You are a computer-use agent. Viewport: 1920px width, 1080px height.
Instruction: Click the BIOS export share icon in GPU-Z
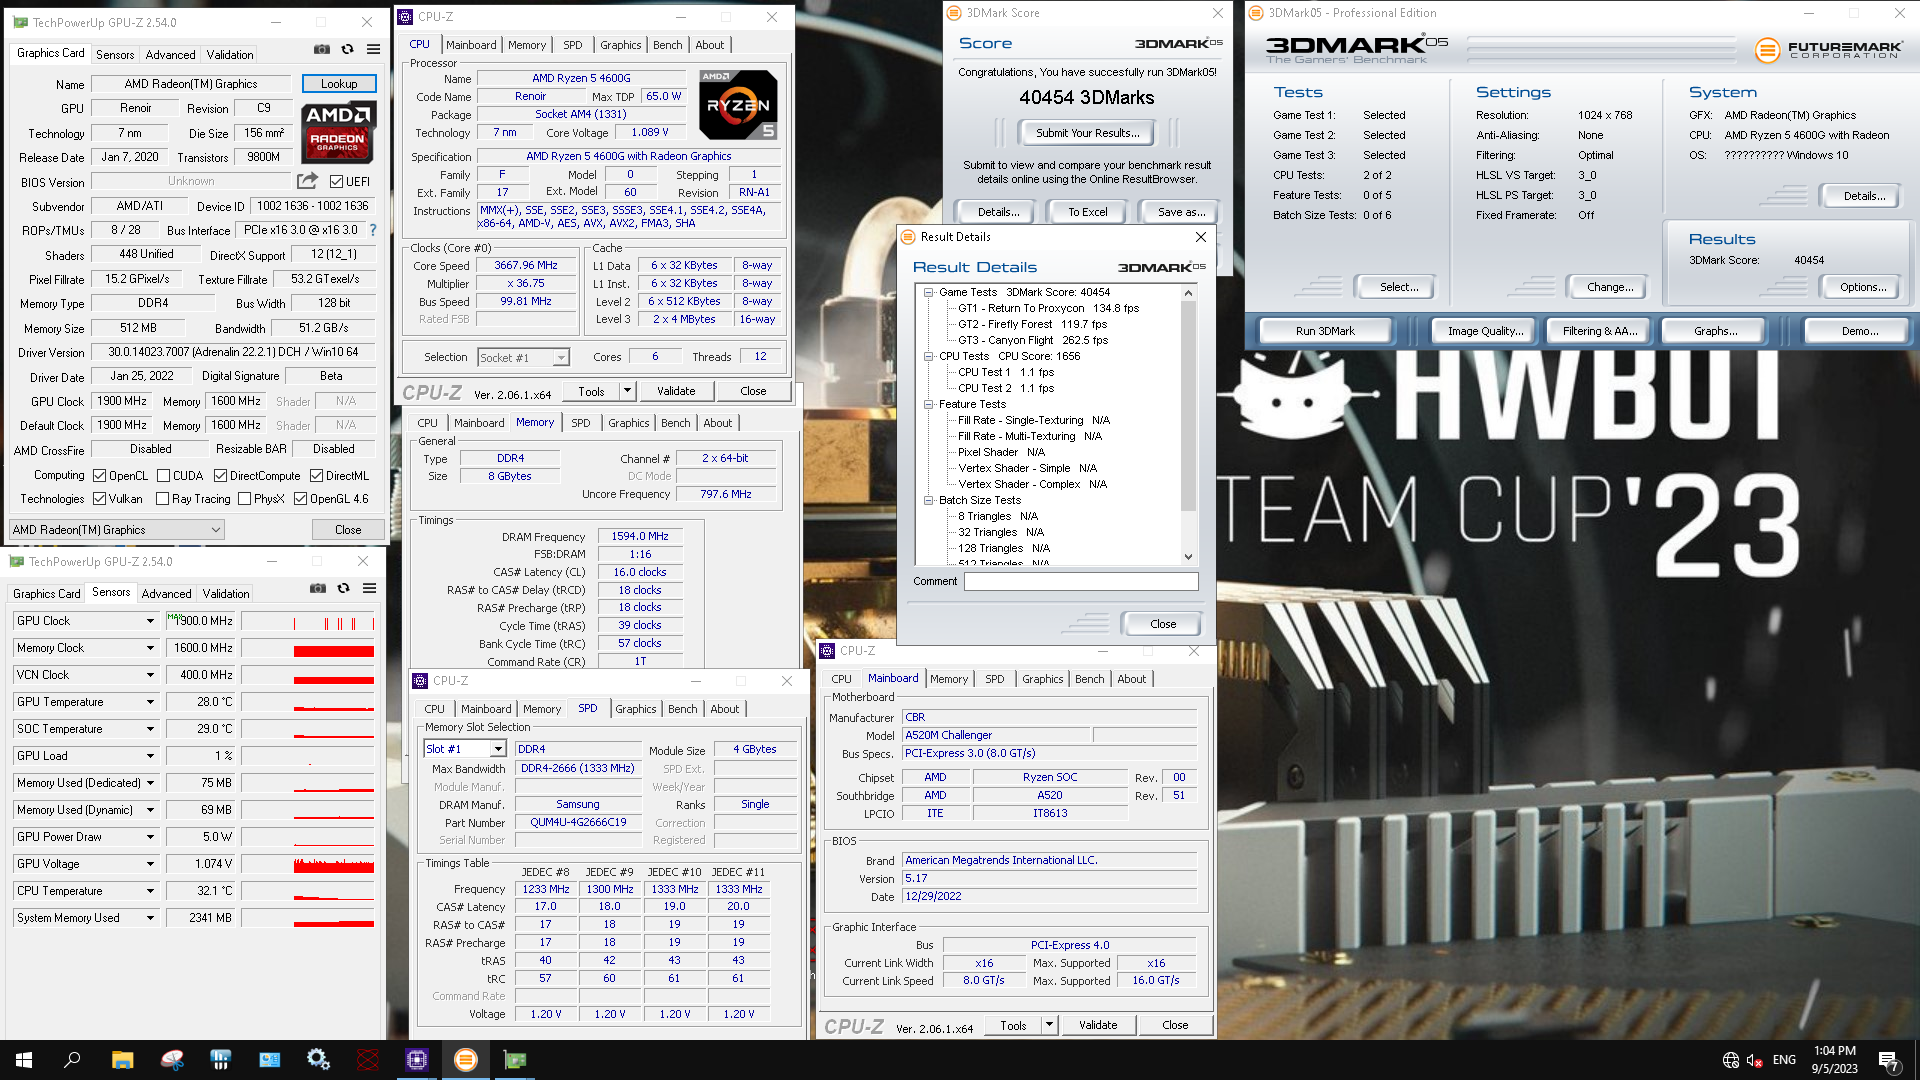(x=307, y=181)
